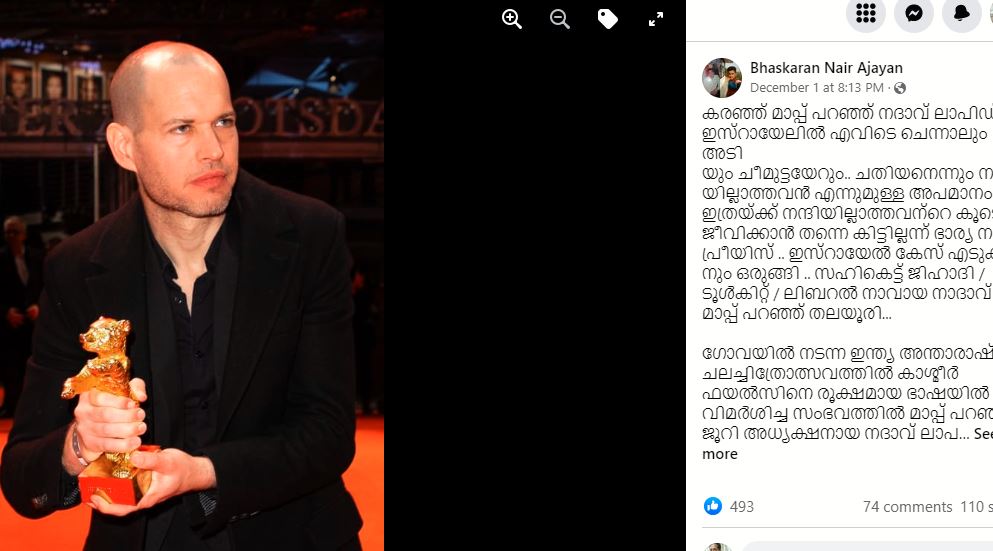This screenshot has width=993, height=551.
Task: See who reacted, 493 count
Action: pyautogui.click(x=742, y=507)
